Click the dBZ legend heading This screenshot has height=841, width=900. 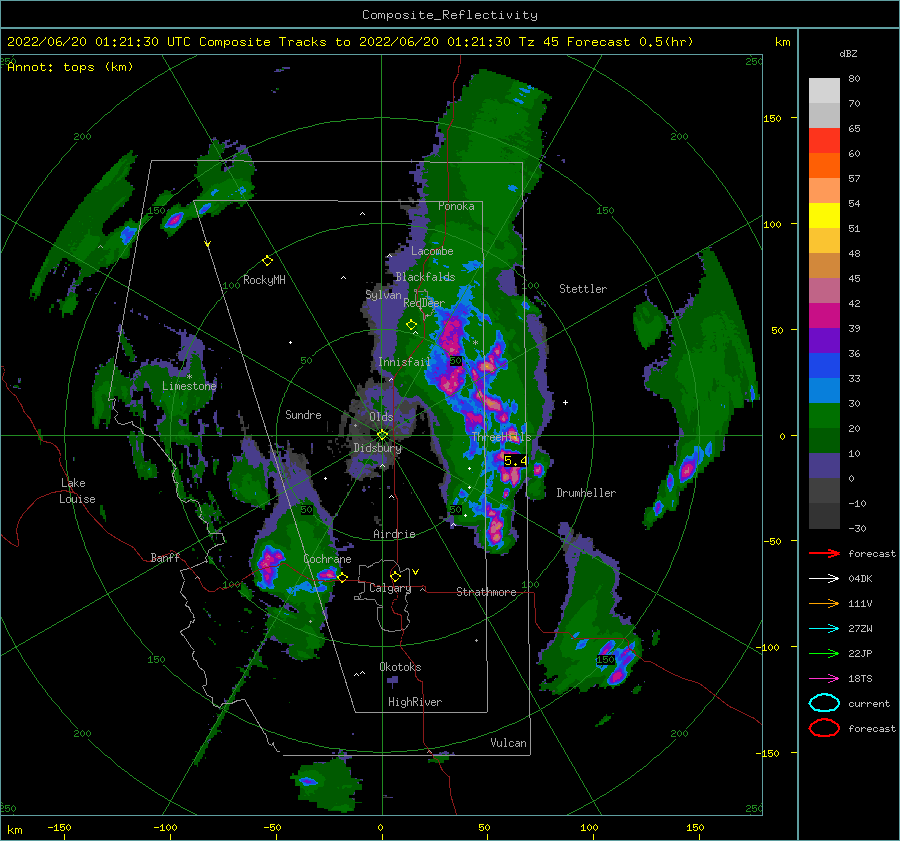(x=848, y=54)
